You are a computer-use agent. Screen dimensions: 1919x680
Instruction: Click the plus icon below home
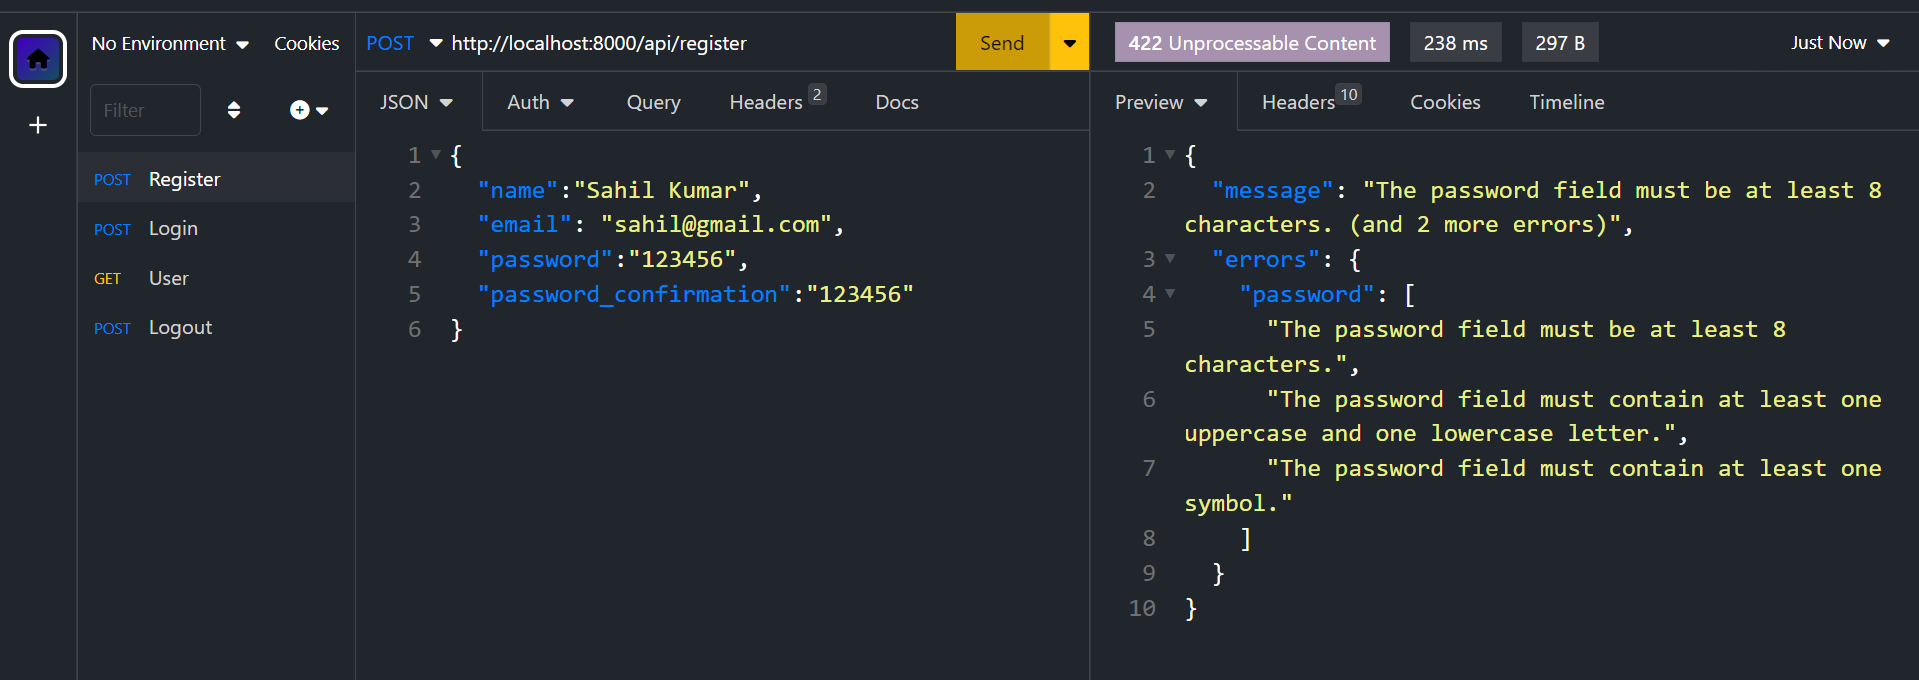point(38,125)
